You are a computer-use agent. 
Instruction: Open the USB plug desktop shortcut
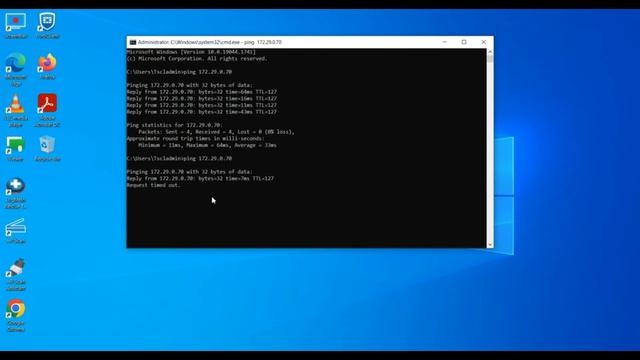[16, 274]
